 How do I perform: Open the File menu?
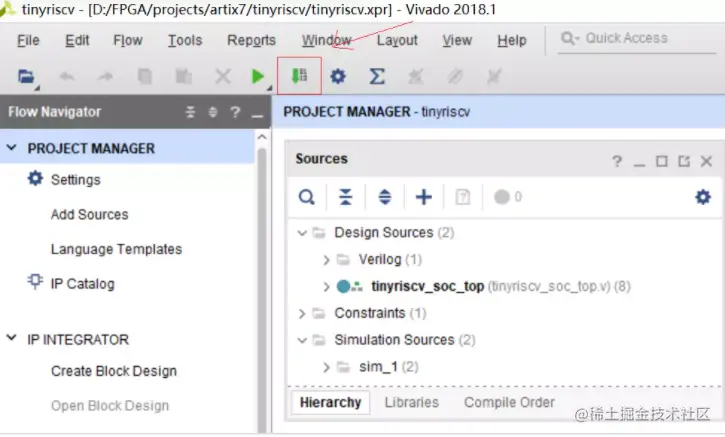pyautogui.click(x=28, y=41)
